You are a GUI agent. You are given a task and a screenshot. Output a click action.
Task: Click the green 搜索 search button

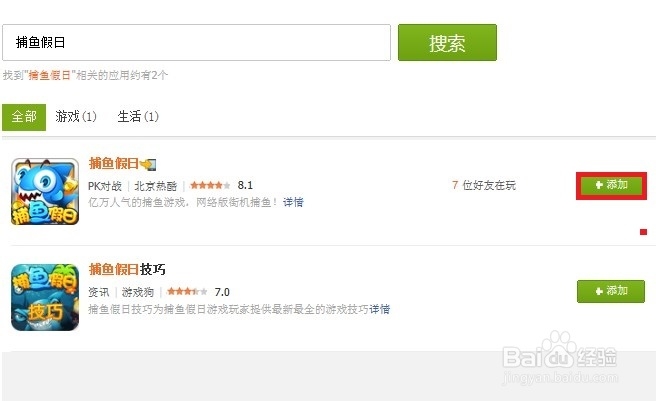(x=447, y=43)
